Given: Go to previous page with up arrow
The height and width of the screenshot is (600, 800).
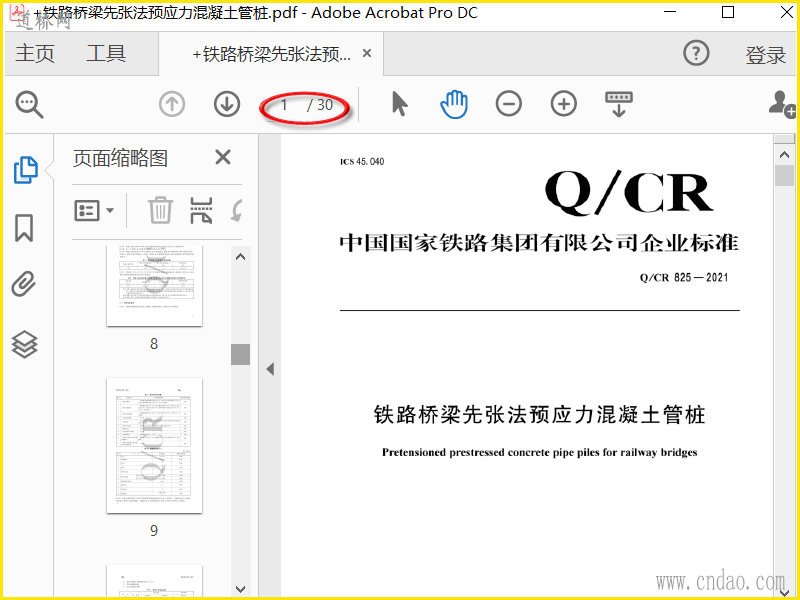Looking at the screenshot, I should click(172, 105).
